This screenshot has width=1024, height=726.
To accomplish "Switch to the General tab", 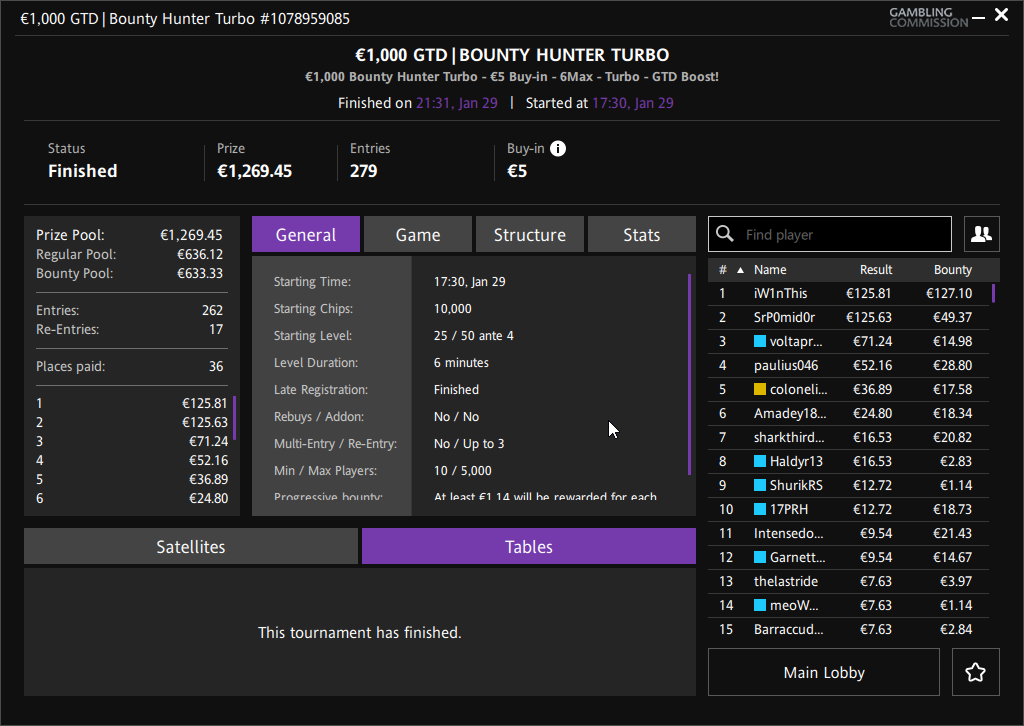I will pyautogui.click(x=306, y=234).
